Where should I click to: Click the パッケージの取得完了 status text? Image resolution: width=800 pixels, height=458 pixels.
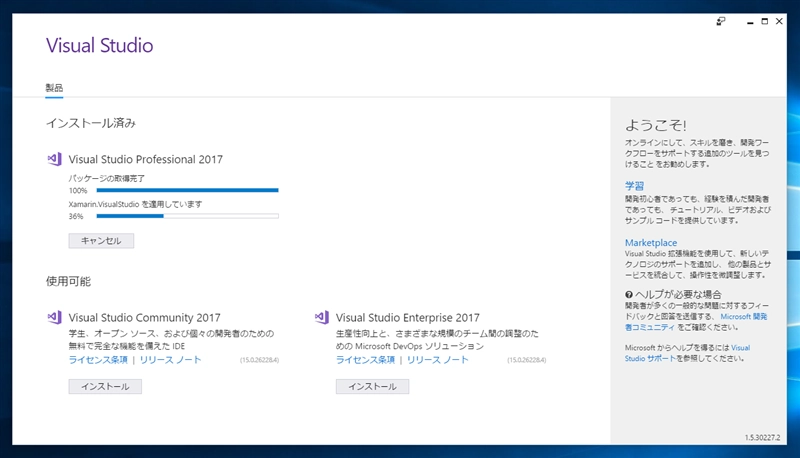[x=107, y=179]
